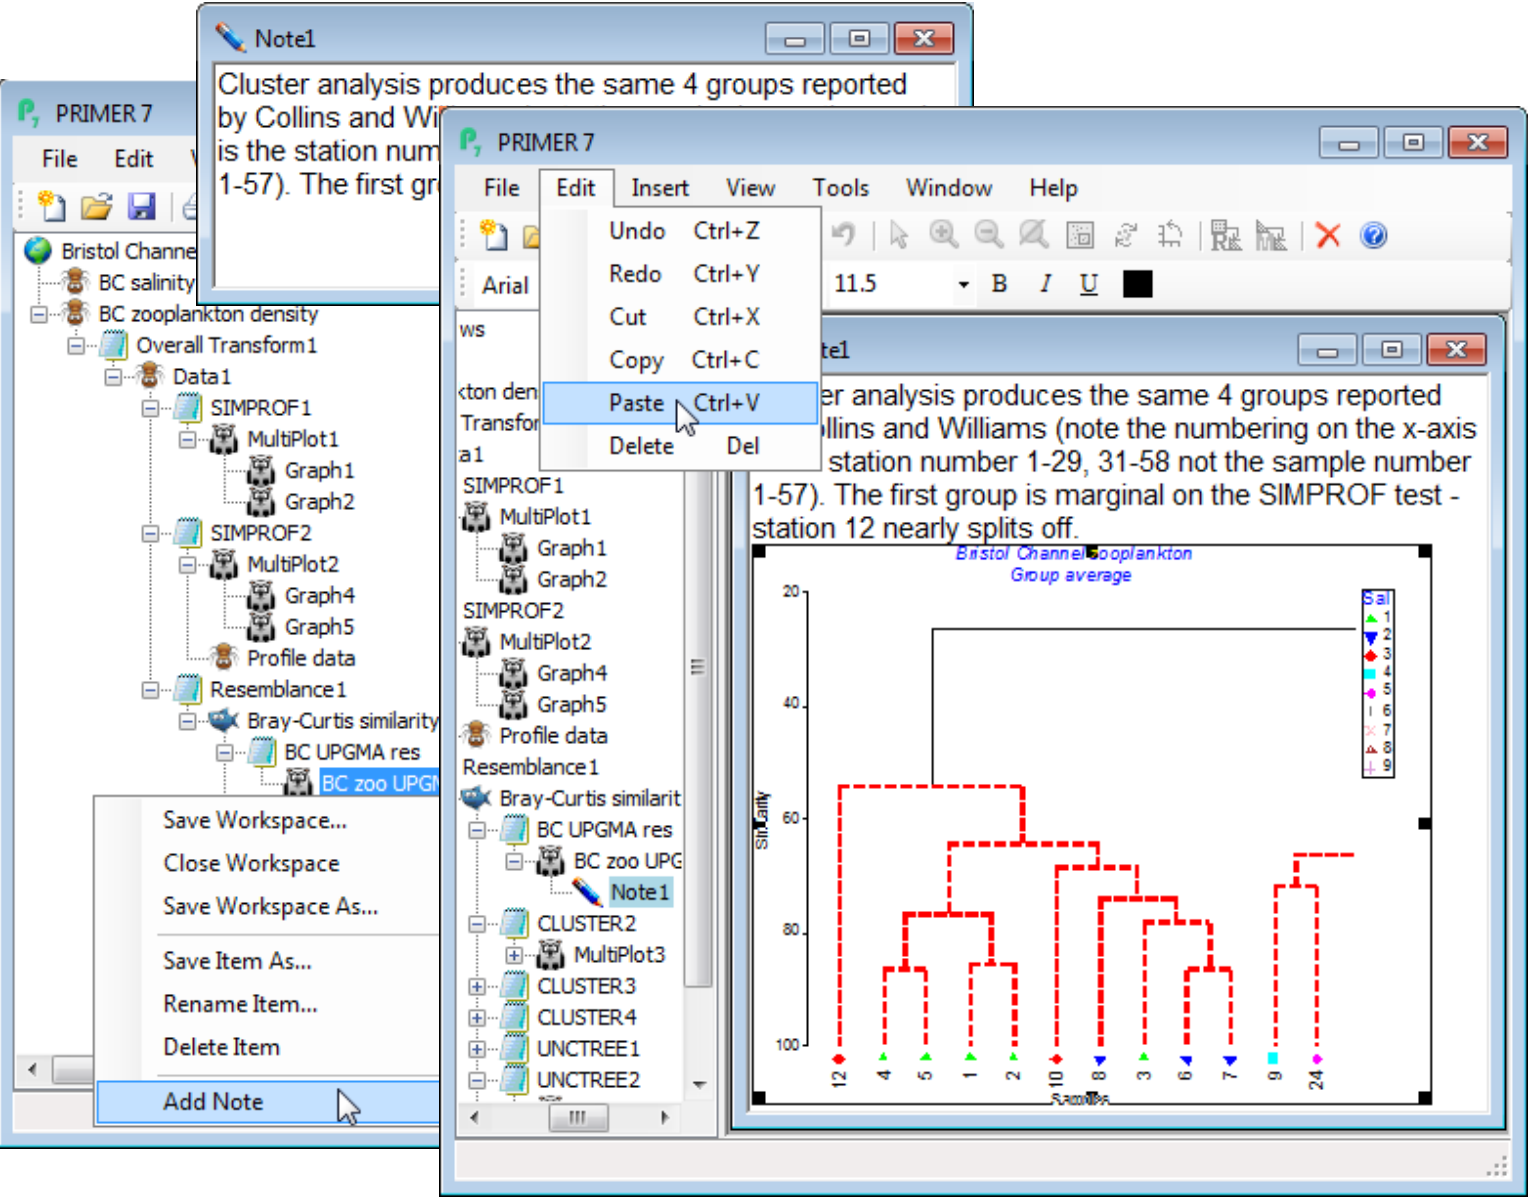This screenshot has width=1536, height=1204.
Task: Select Bray-Curtis similarity fish icon in front tree
Action: pos(476,798)
